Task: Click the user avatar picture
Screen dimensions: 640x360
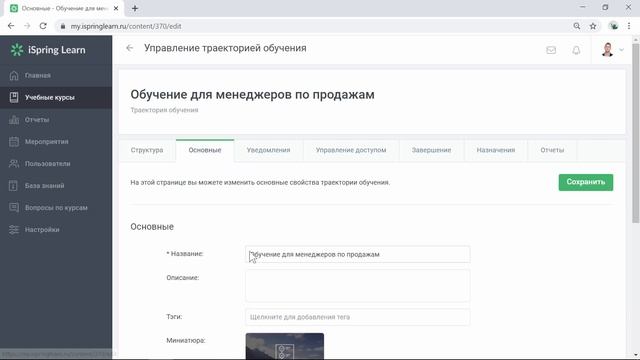Action: pos(607,50)
